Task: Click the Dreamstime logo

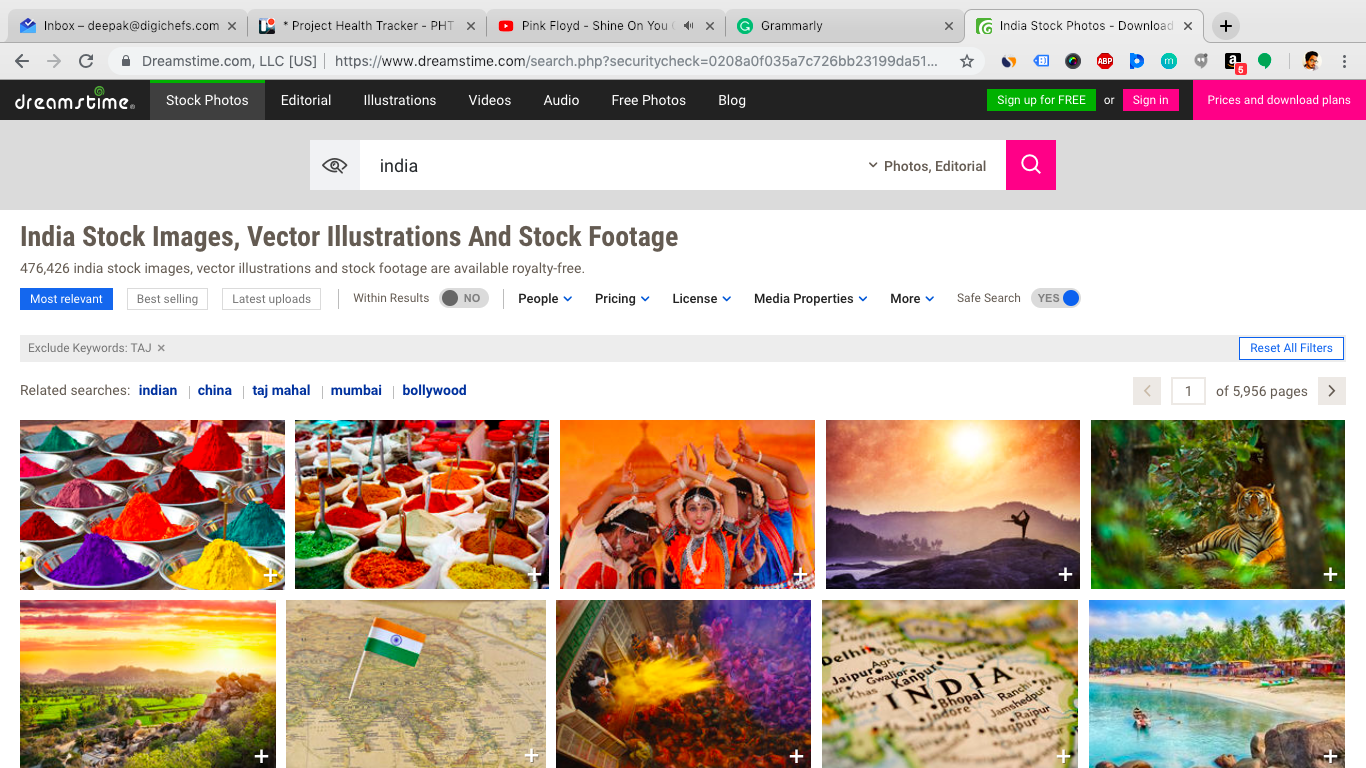Action: click(x=74, y=100)
